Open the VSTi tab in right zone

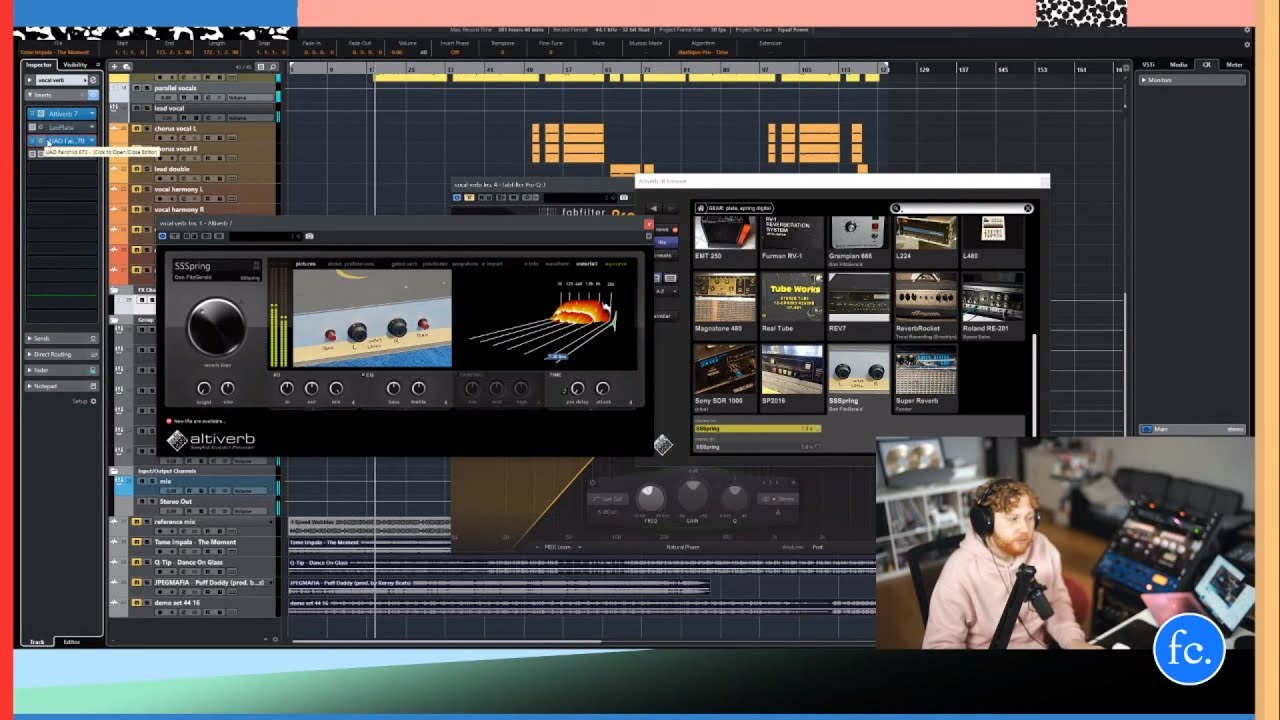pos(1149,65)
